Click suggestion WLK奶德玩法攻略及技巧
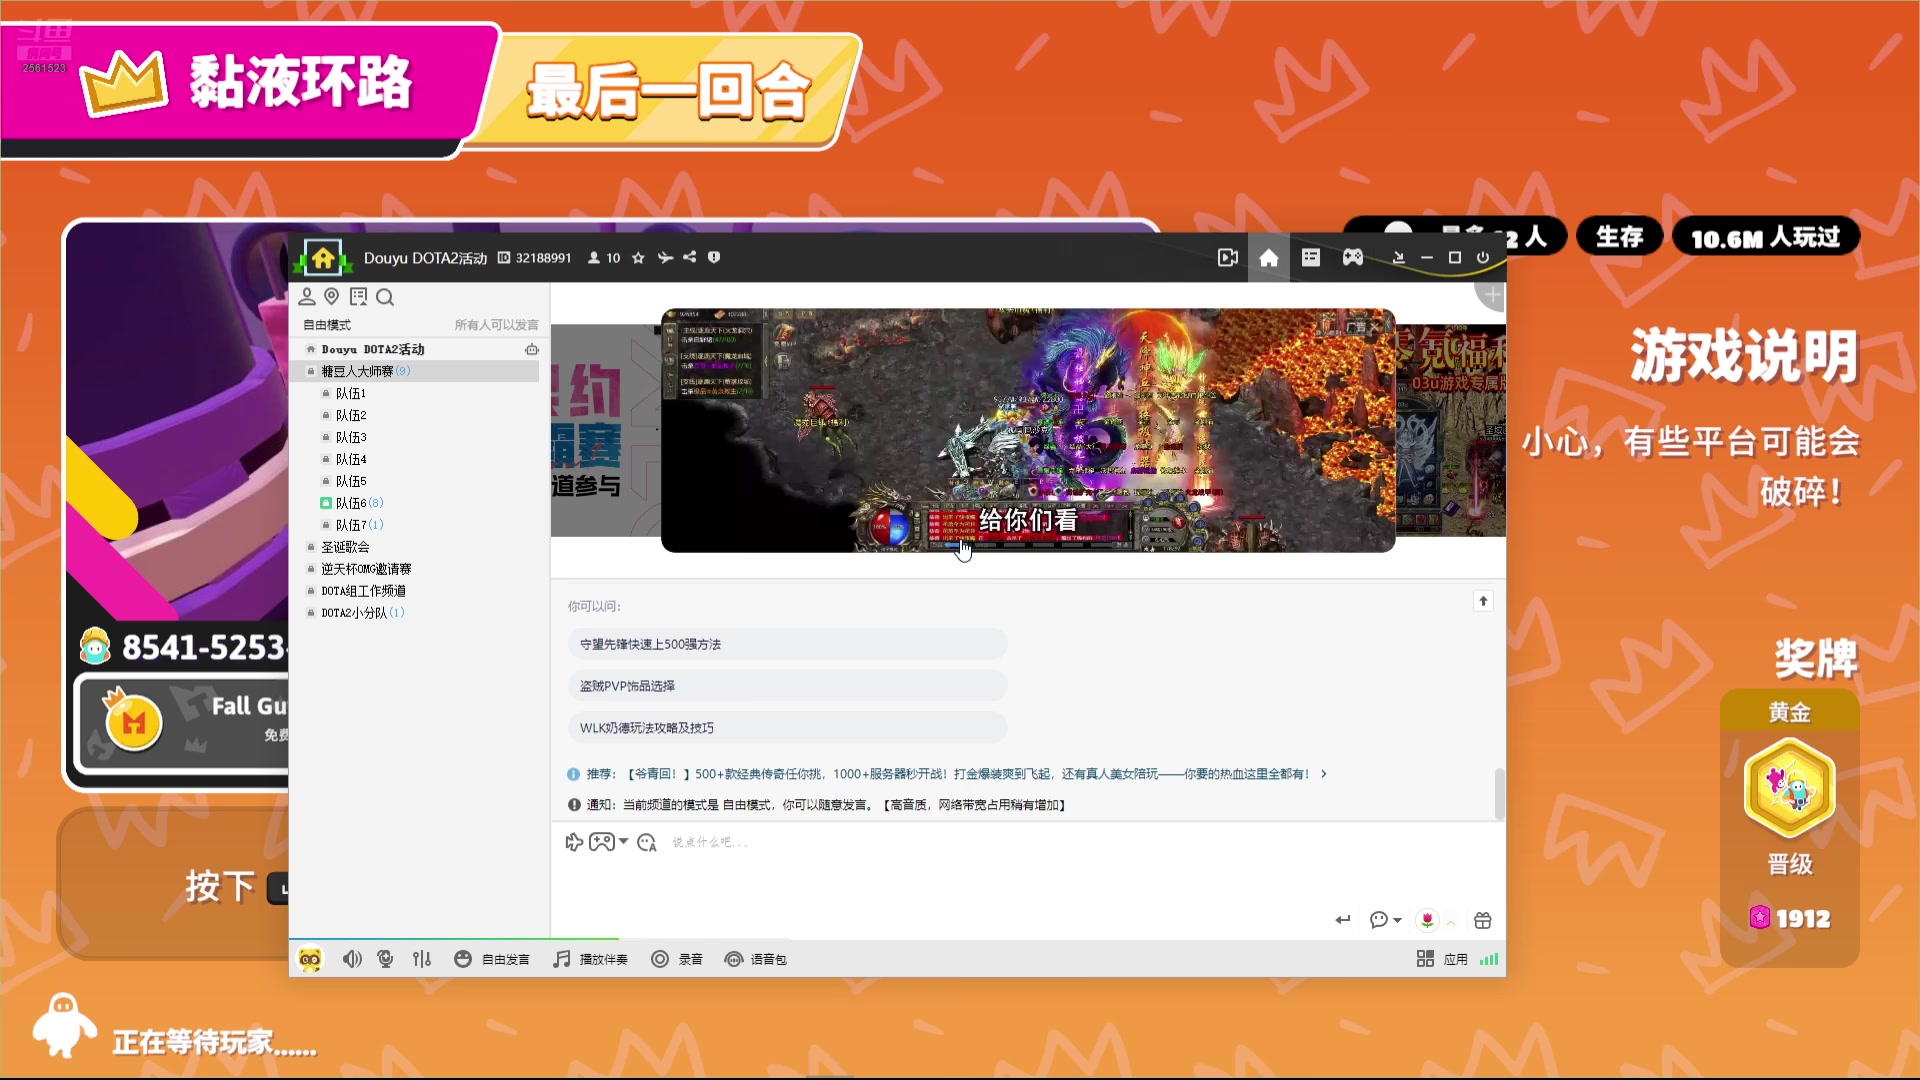Image resolution: width=1920 pixels, height=1080 pixels. [x=787, y=728]
